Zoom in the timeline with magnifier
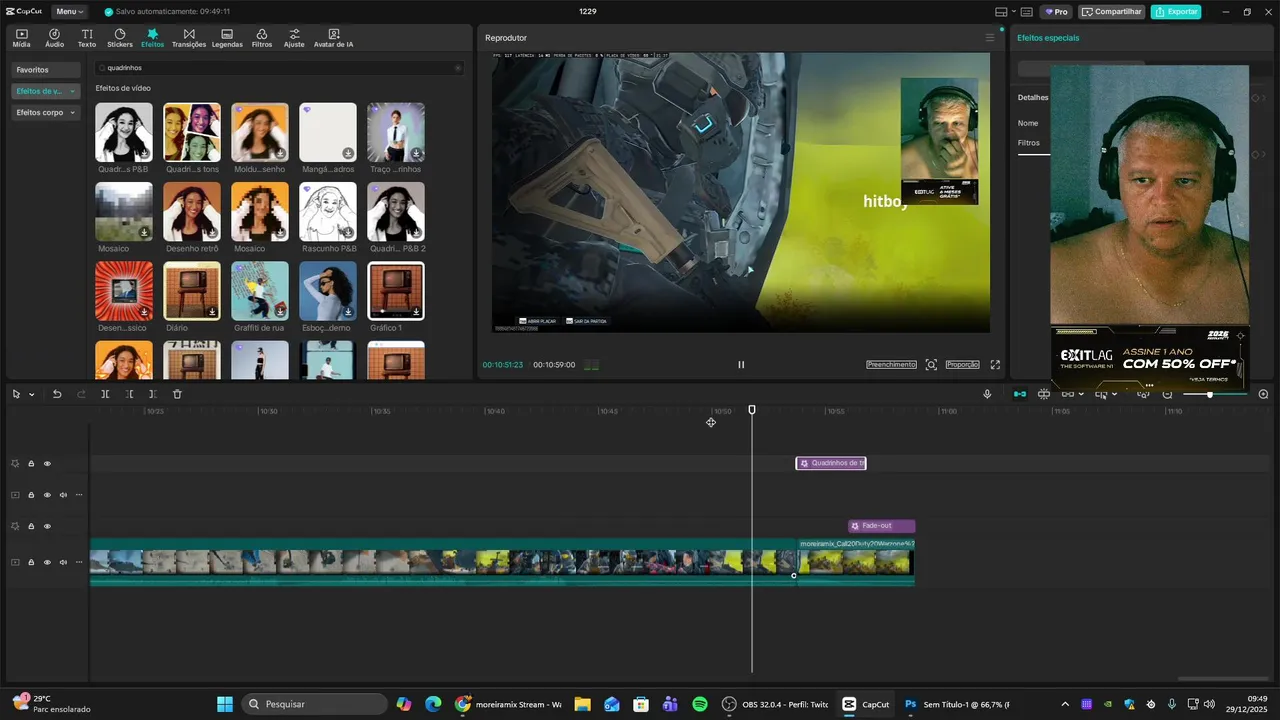 pos(1263,394)
